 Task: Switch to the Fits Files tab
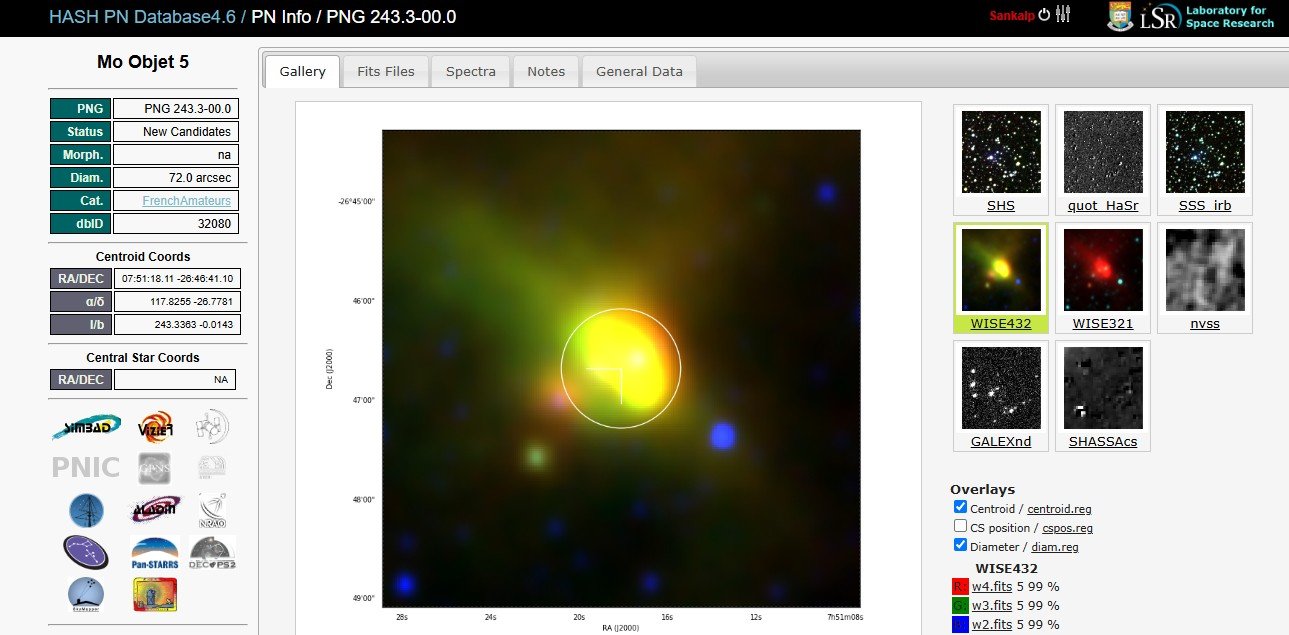[385, 71]
